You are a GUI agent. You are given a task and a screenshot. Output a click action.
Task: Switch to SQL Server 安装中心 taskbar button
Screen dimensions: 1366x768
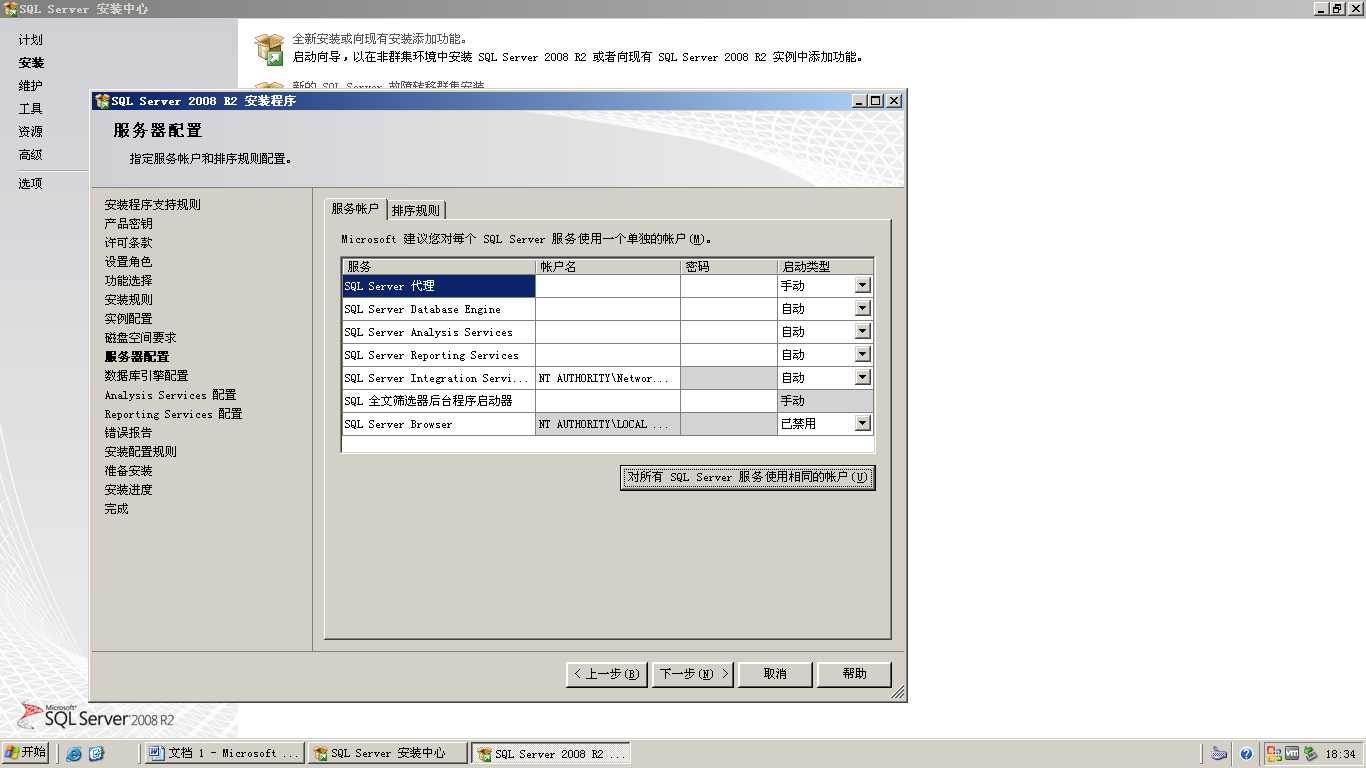pos(387,753)
